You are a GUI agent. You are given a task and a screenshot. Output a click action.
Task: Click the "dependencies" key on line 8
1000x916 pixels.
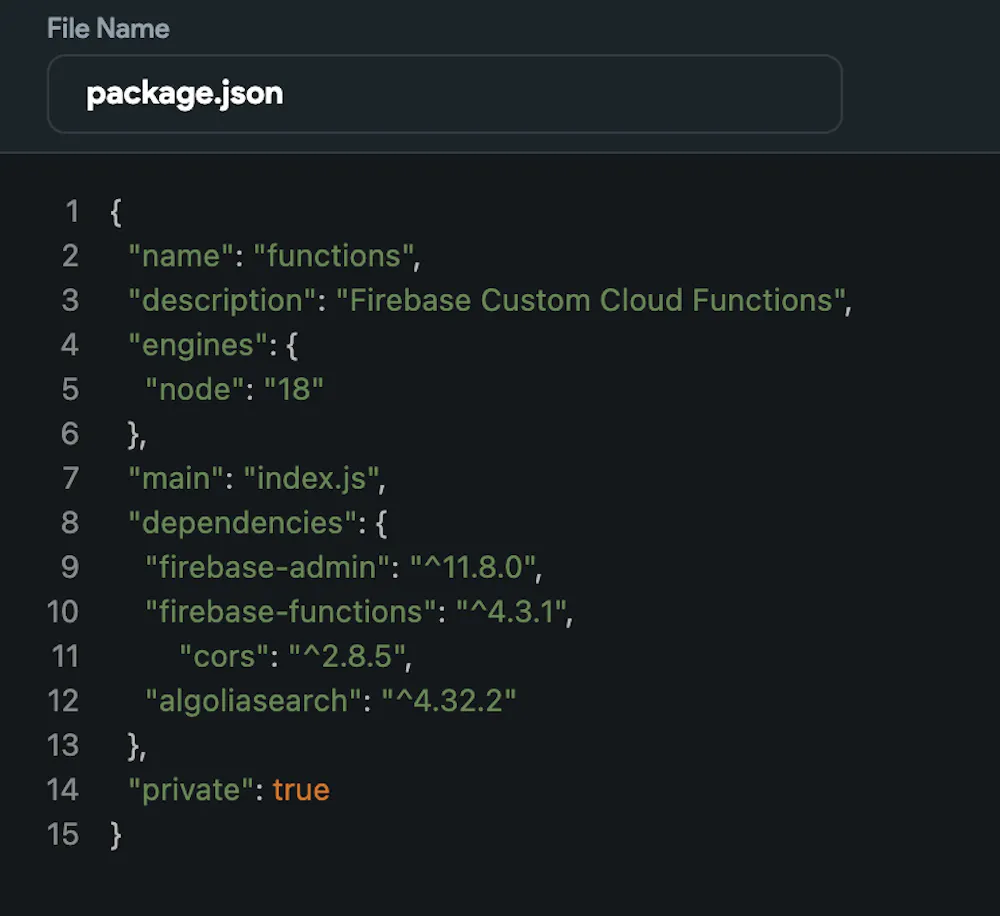tap(242, 523)
